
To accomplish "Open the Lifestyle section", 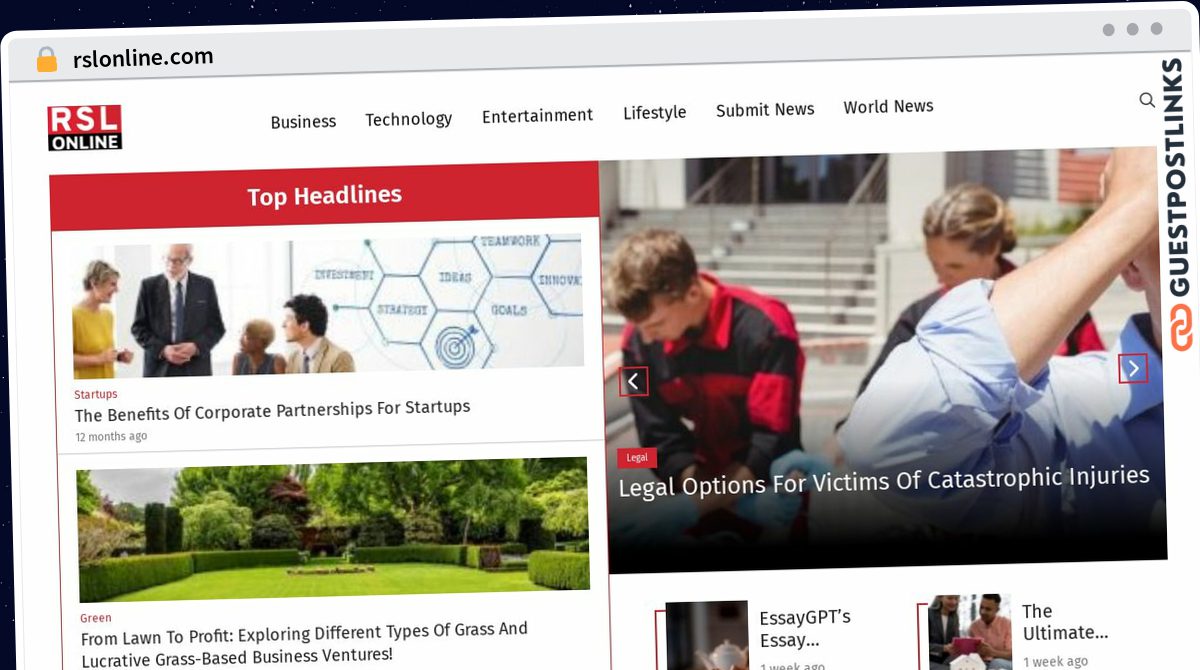I will coord(655,113).
